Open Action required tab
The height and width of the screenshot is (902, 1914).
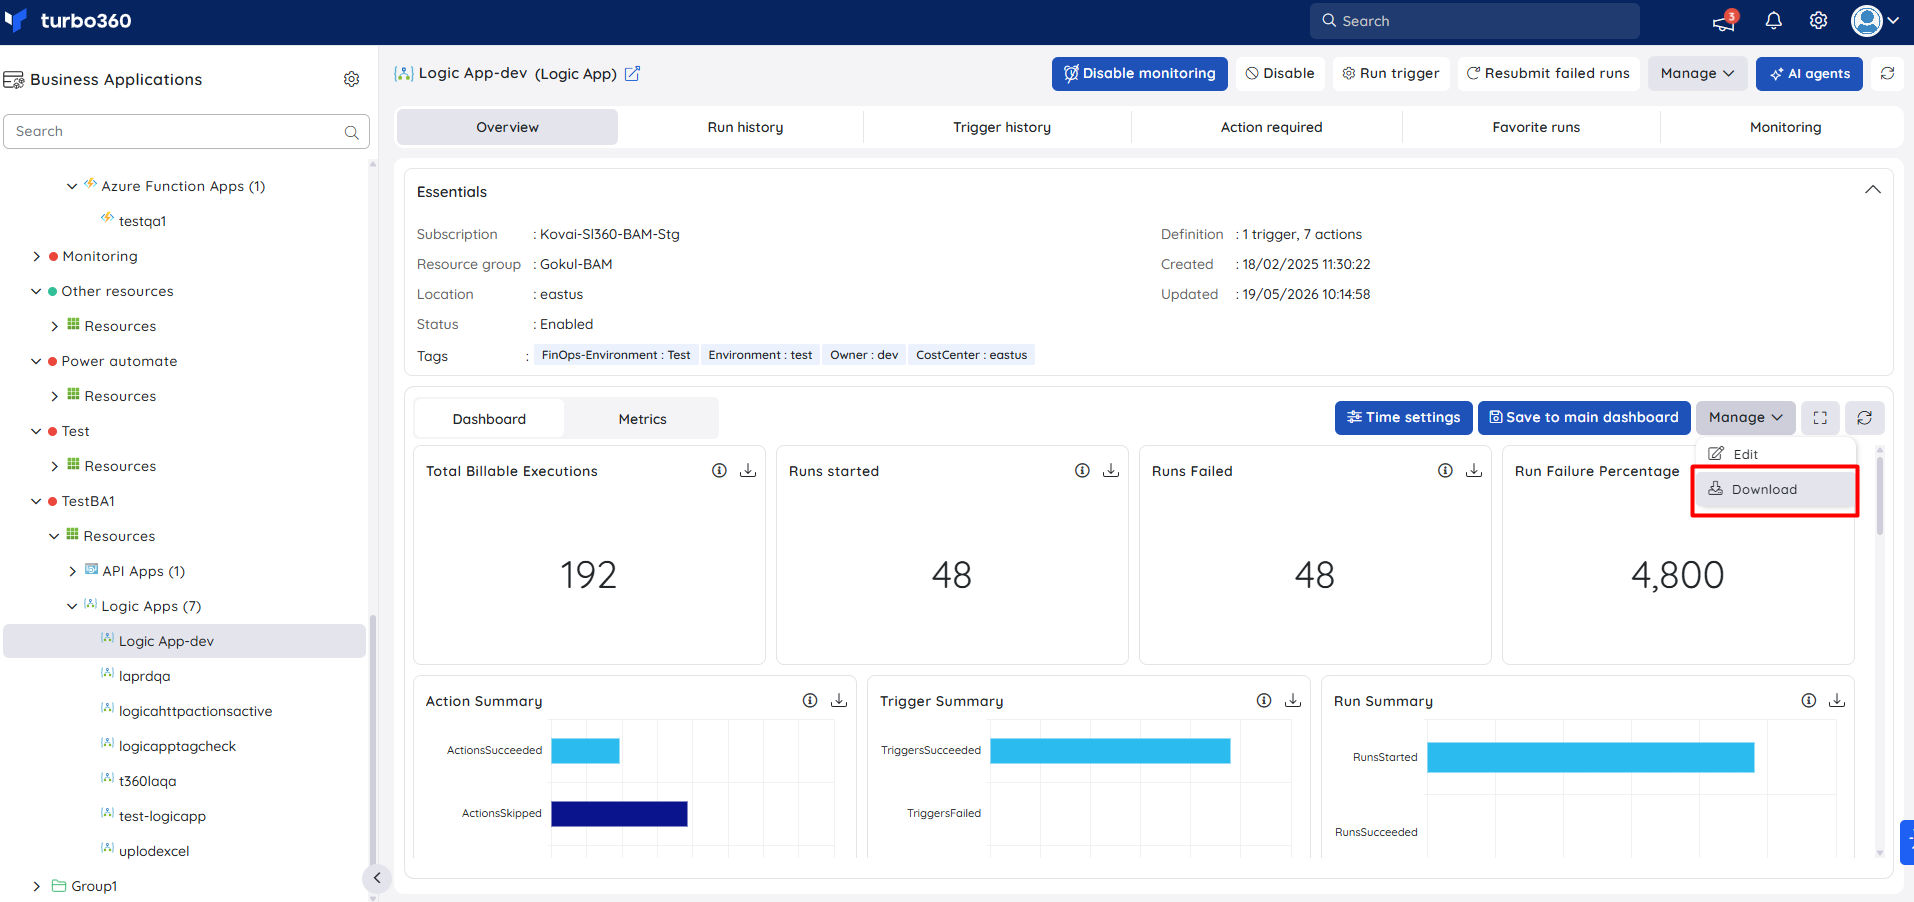point(1271,128)
